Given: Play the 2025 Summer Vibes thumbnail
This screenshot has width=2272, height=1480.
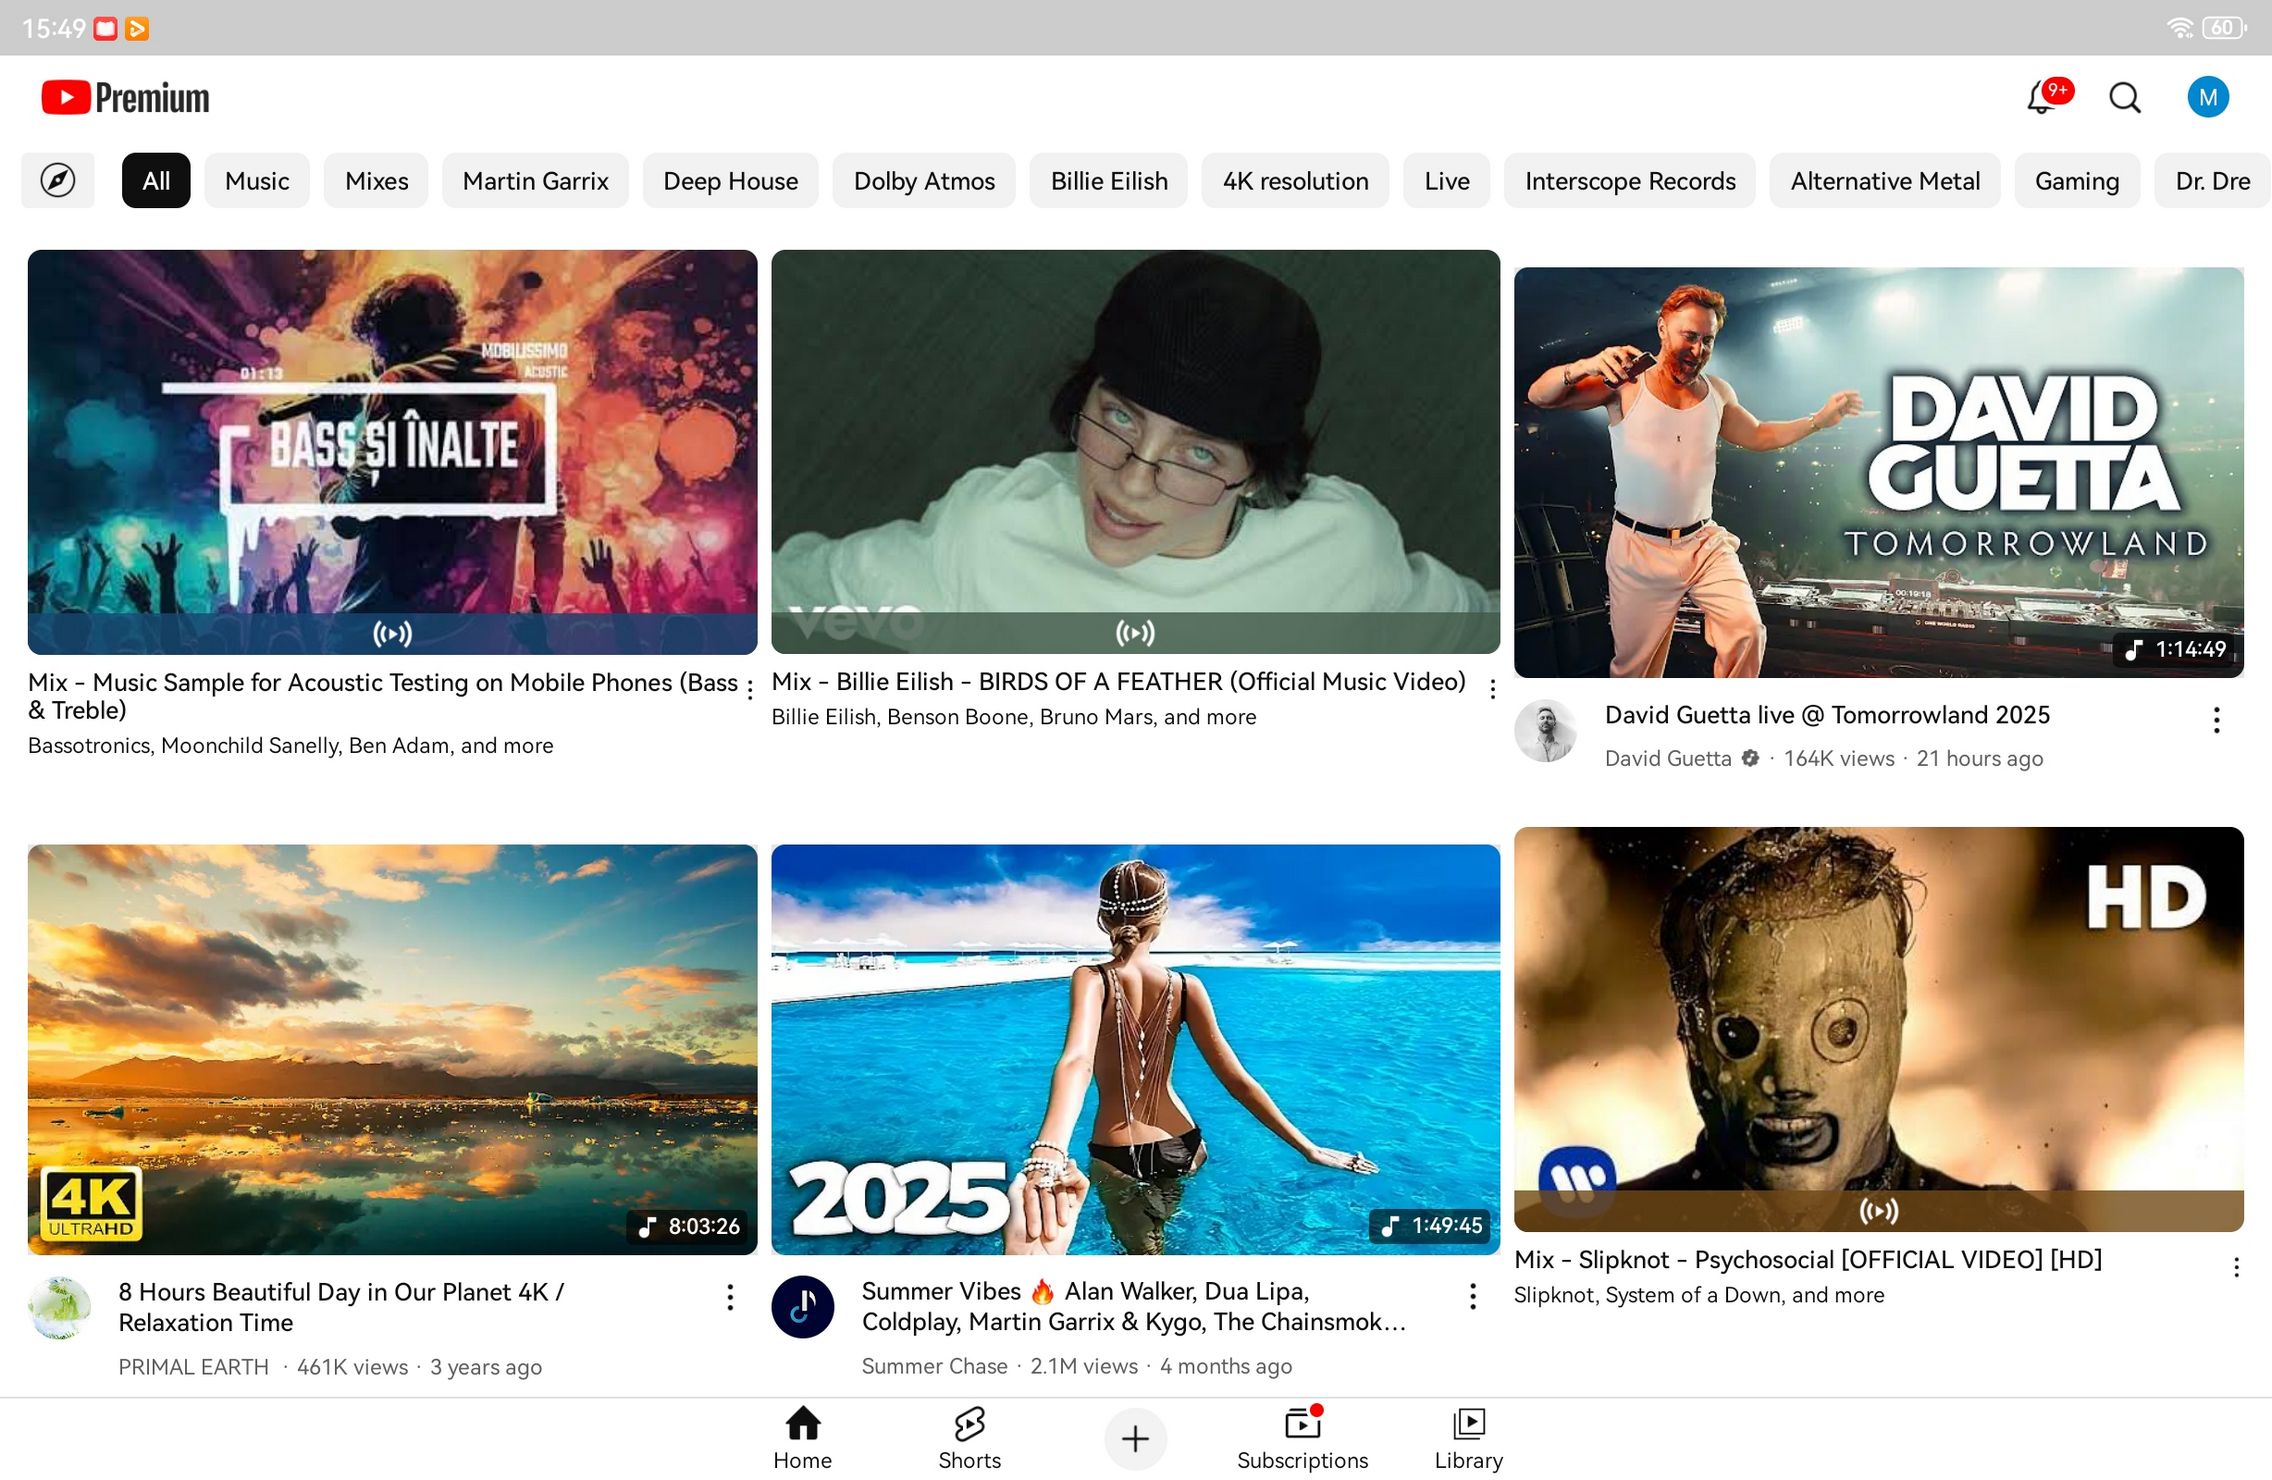Looking at the screenshot, I should 1135,1049.
